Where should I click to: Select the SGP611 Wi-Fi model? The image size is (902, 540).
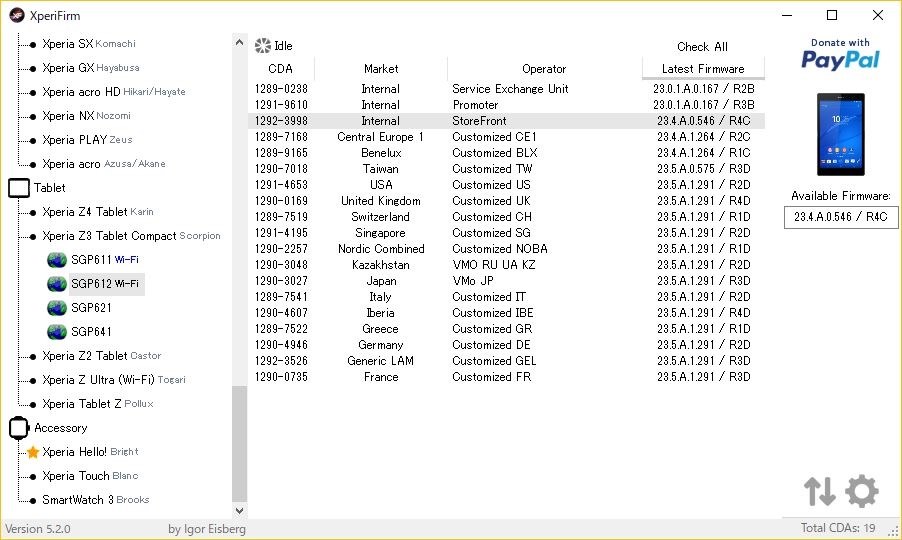(x=105, y=260)
